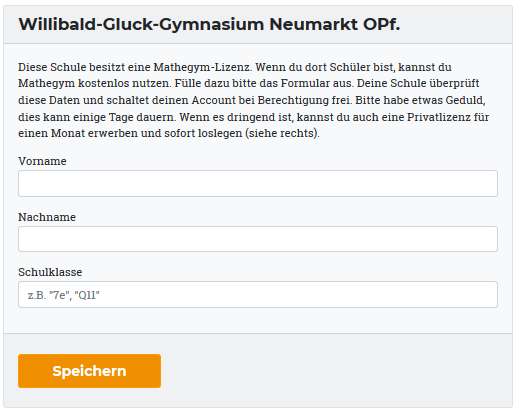520x417 pixels.
Task: Click the word Neumarkt in the title
Action: [313, 24]
